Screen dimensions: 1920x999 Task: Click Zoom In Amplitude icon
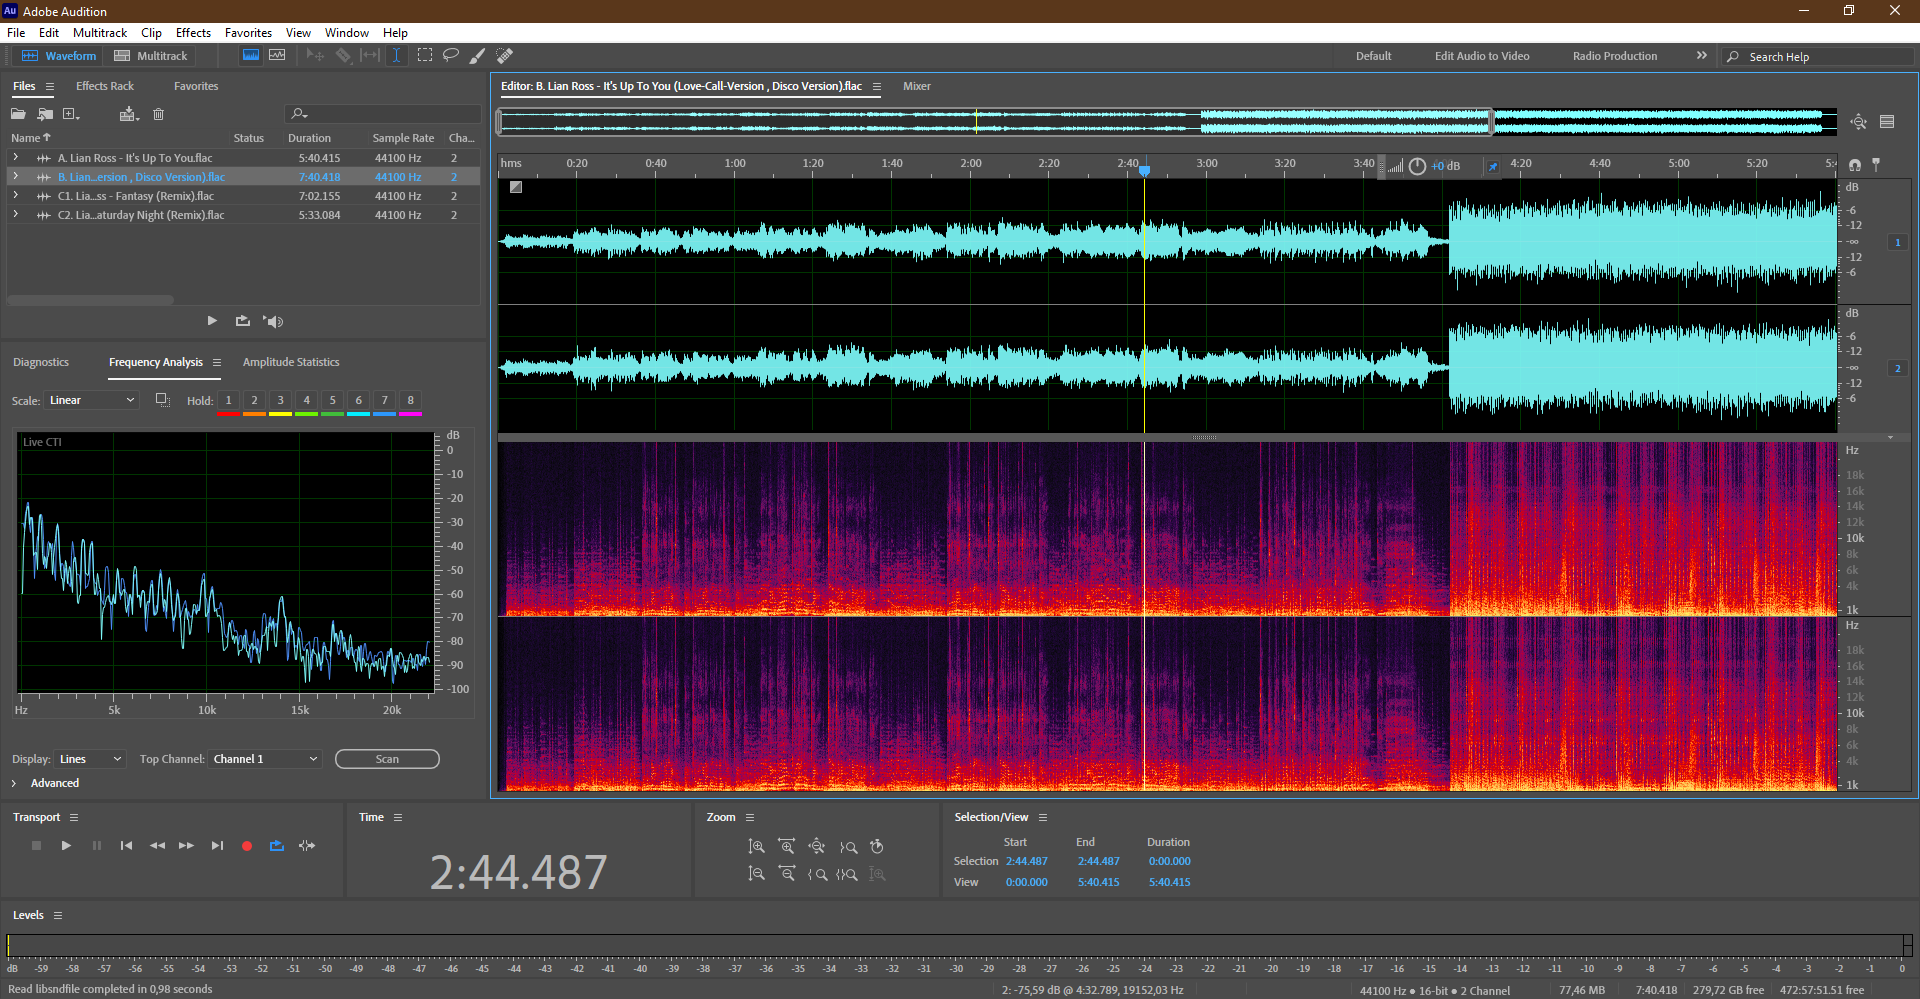point(757,846)
